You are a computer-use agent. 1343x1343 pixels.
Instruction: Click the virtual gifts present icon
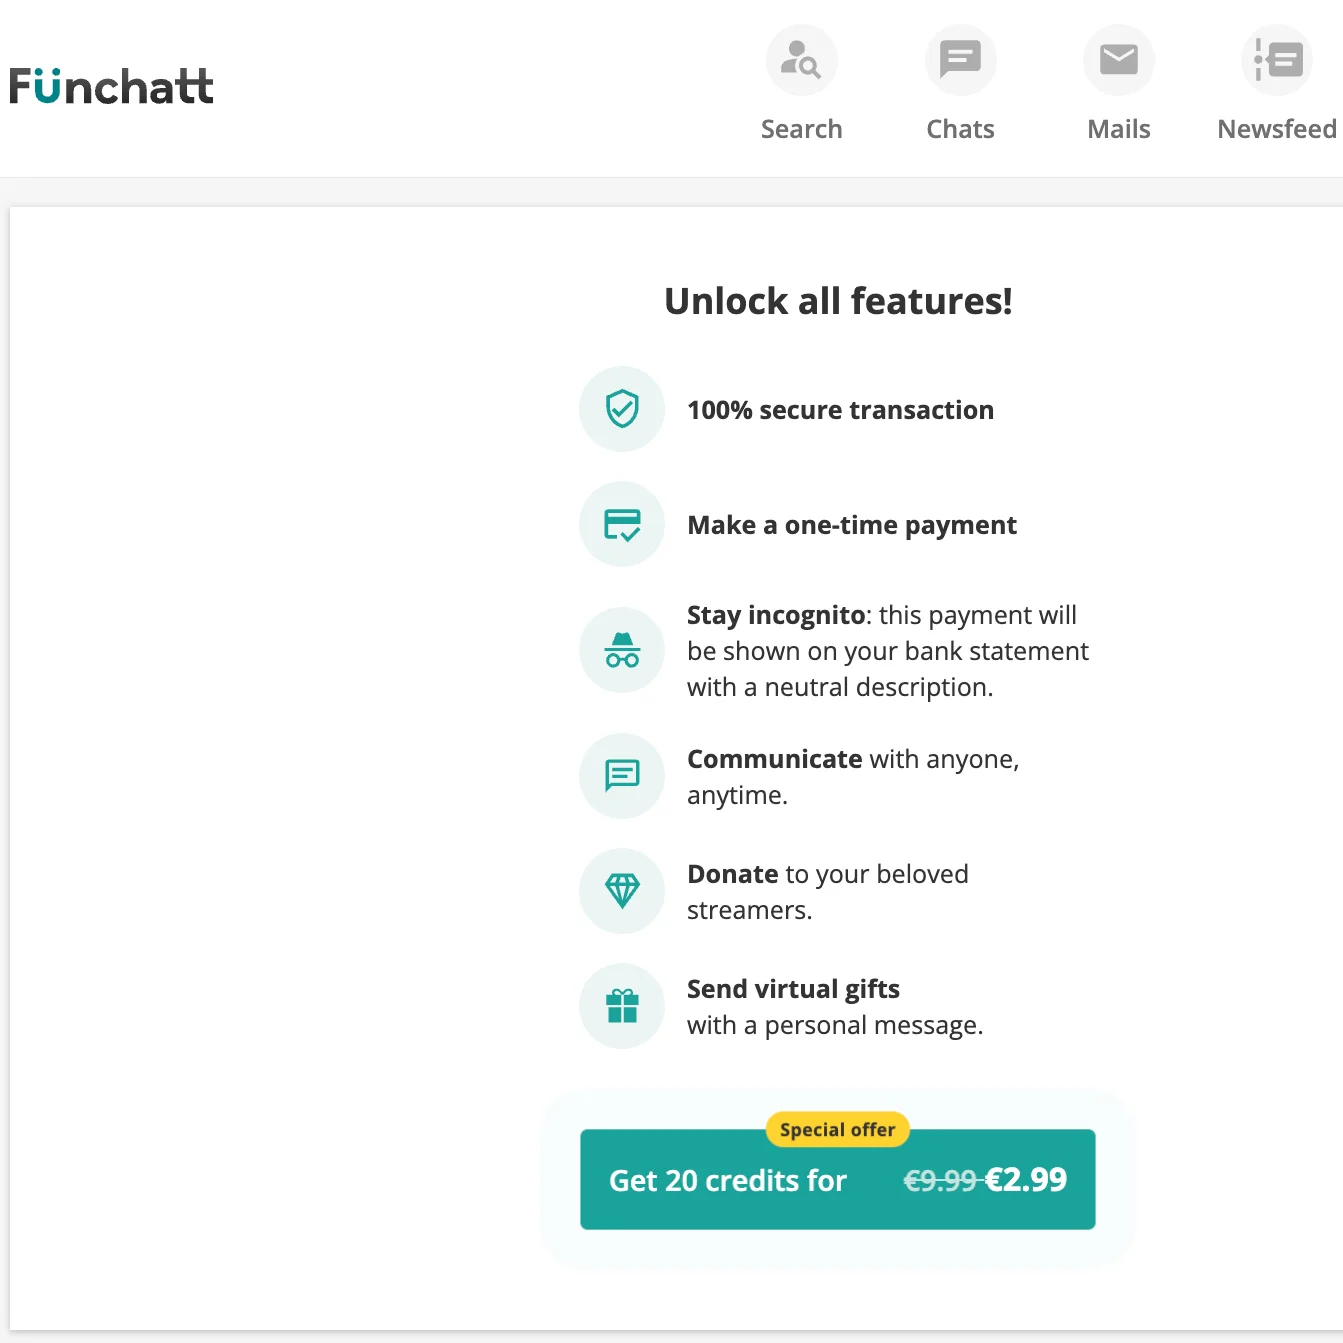622,1006
